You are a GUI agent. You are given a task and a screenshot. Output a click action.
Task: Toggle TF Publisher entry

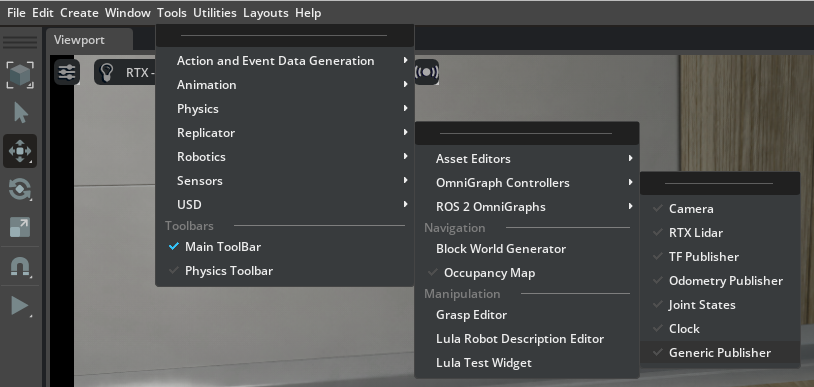coord(720,257)
